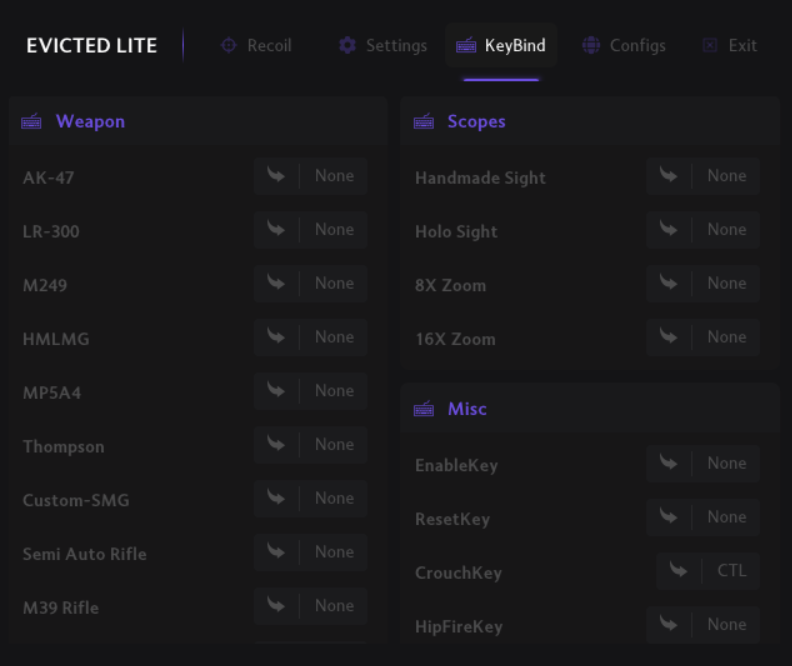Set the keybind for LR-300
The width and height of the screenshot is (792, 666).
310,230
